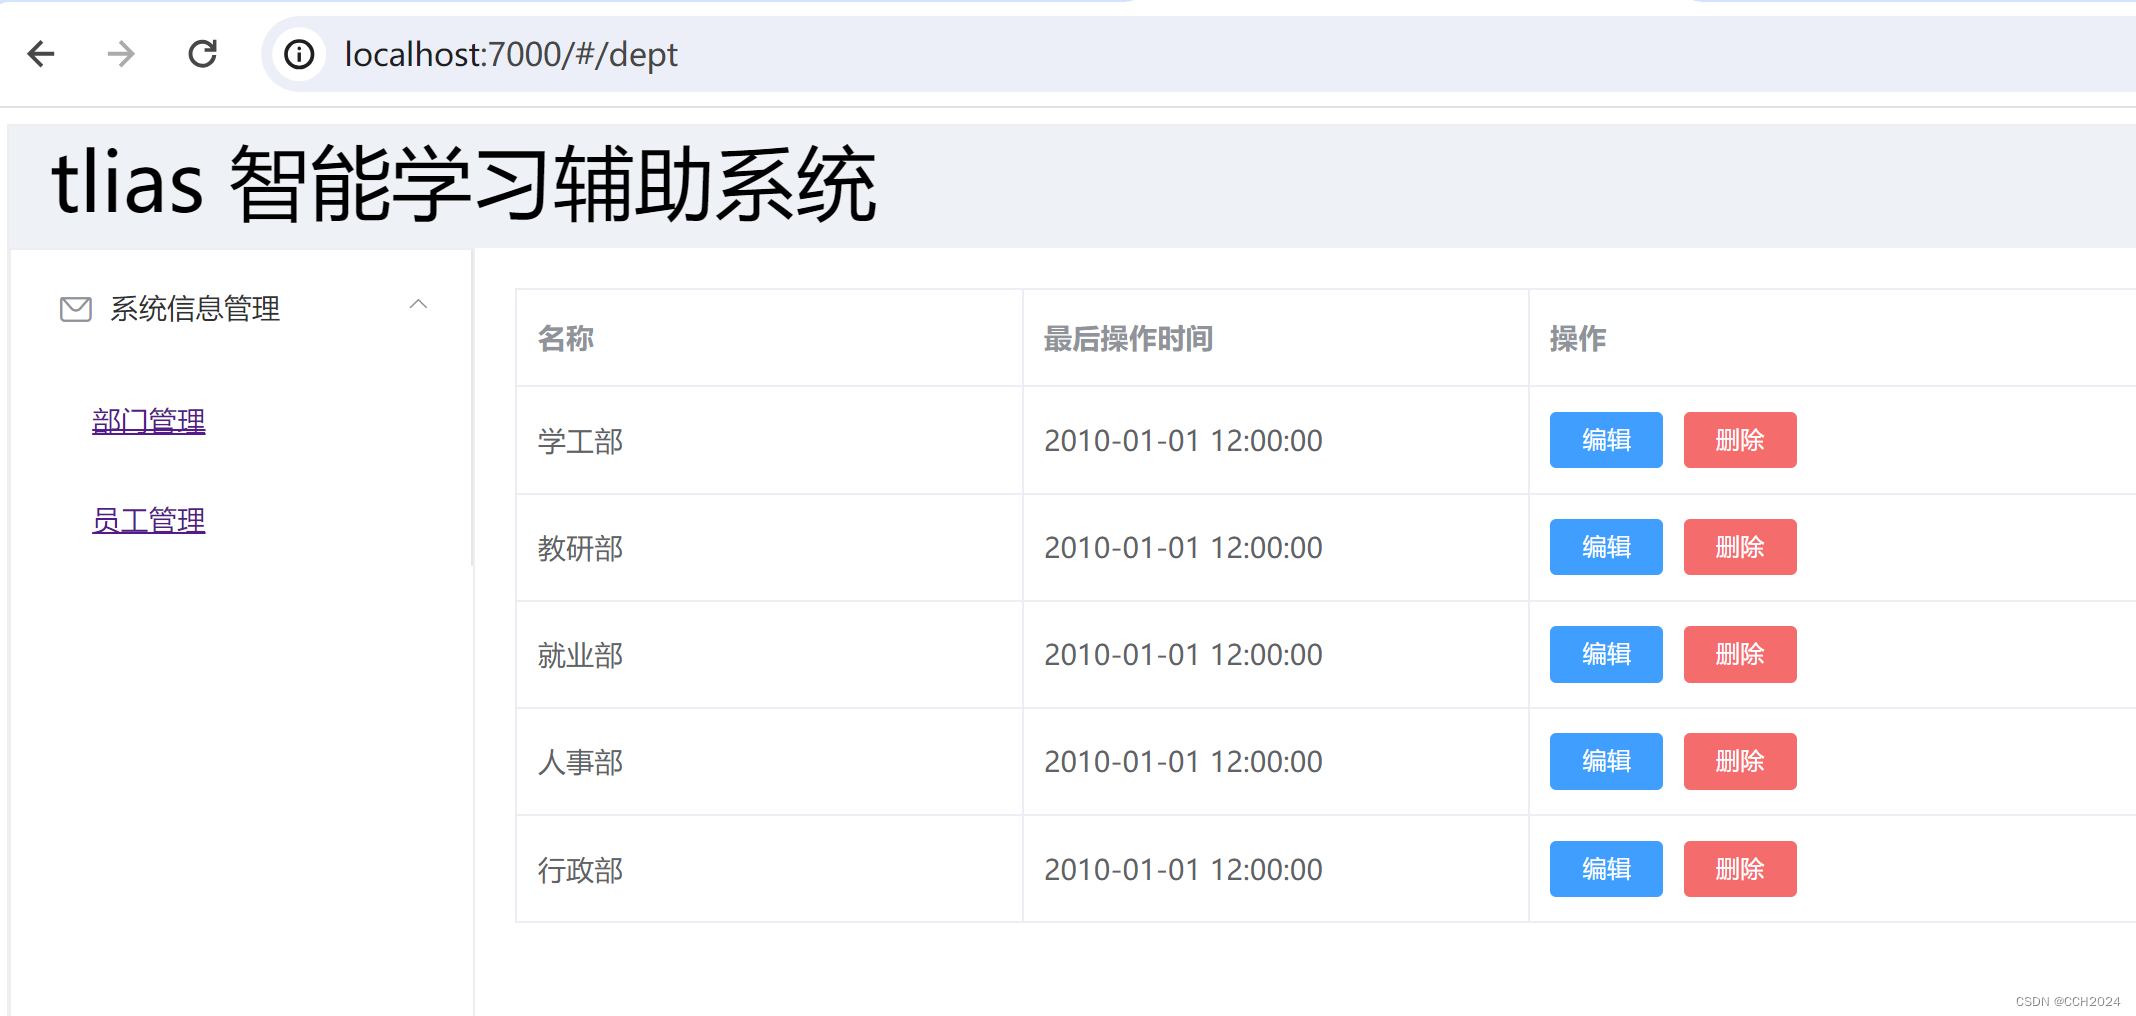Viewport: 2136px width, 1016px height.
Task: Collapse the 系统信息管理 menu chevron
Action: 418,304
